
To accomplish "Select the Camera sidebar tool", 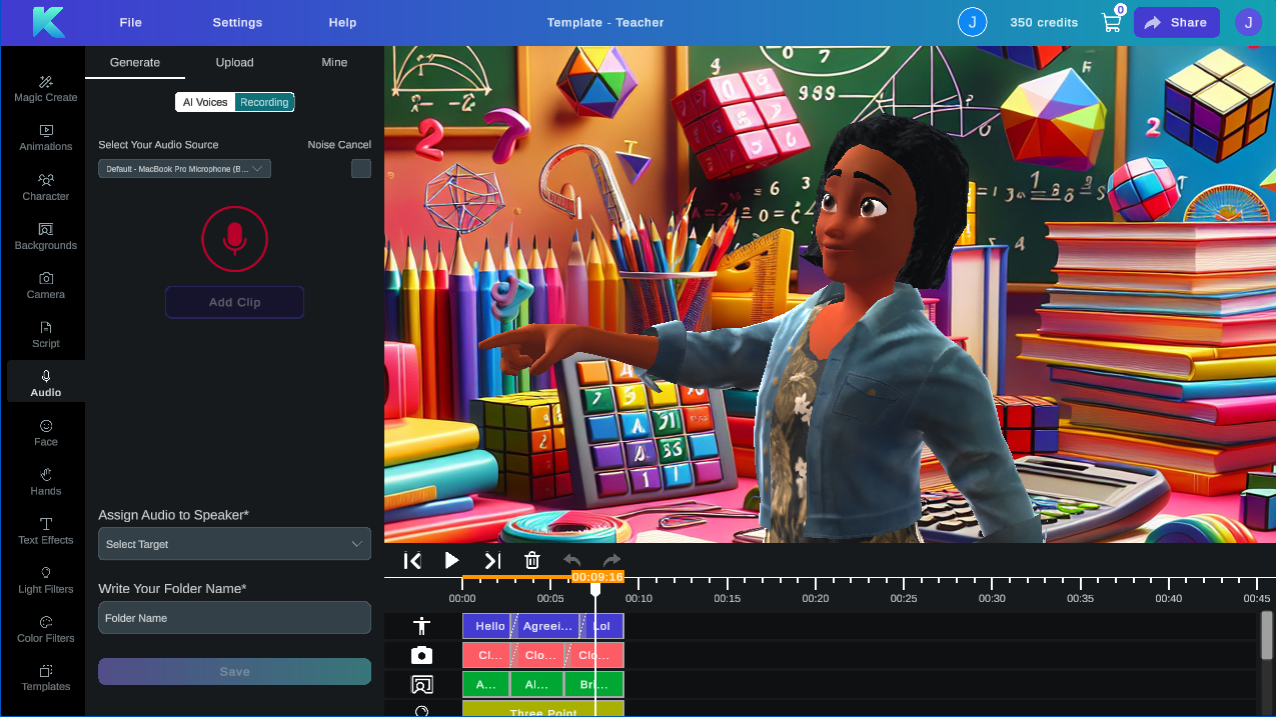I will 45,285.
